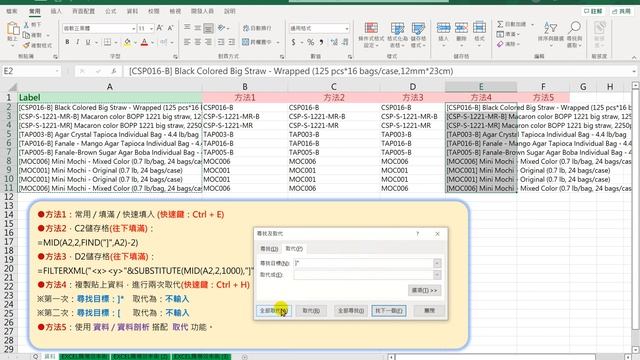
Task: Open Cell Styles gallery
Action: [x=418, y=35]
